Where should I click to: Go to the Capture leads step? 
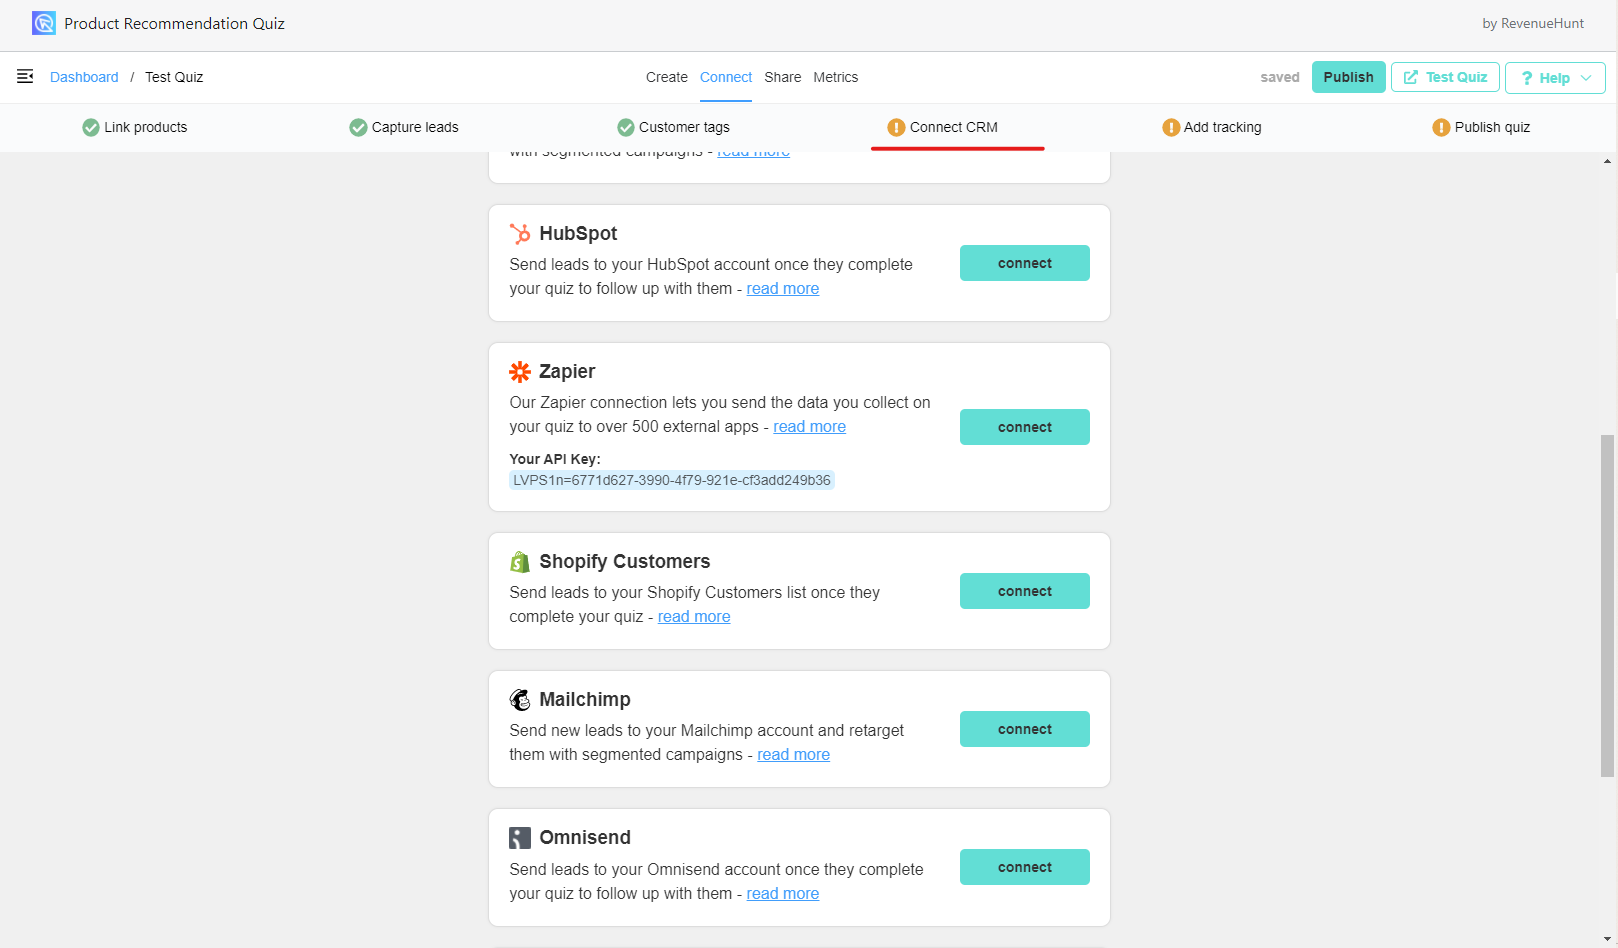coord(404,127)
